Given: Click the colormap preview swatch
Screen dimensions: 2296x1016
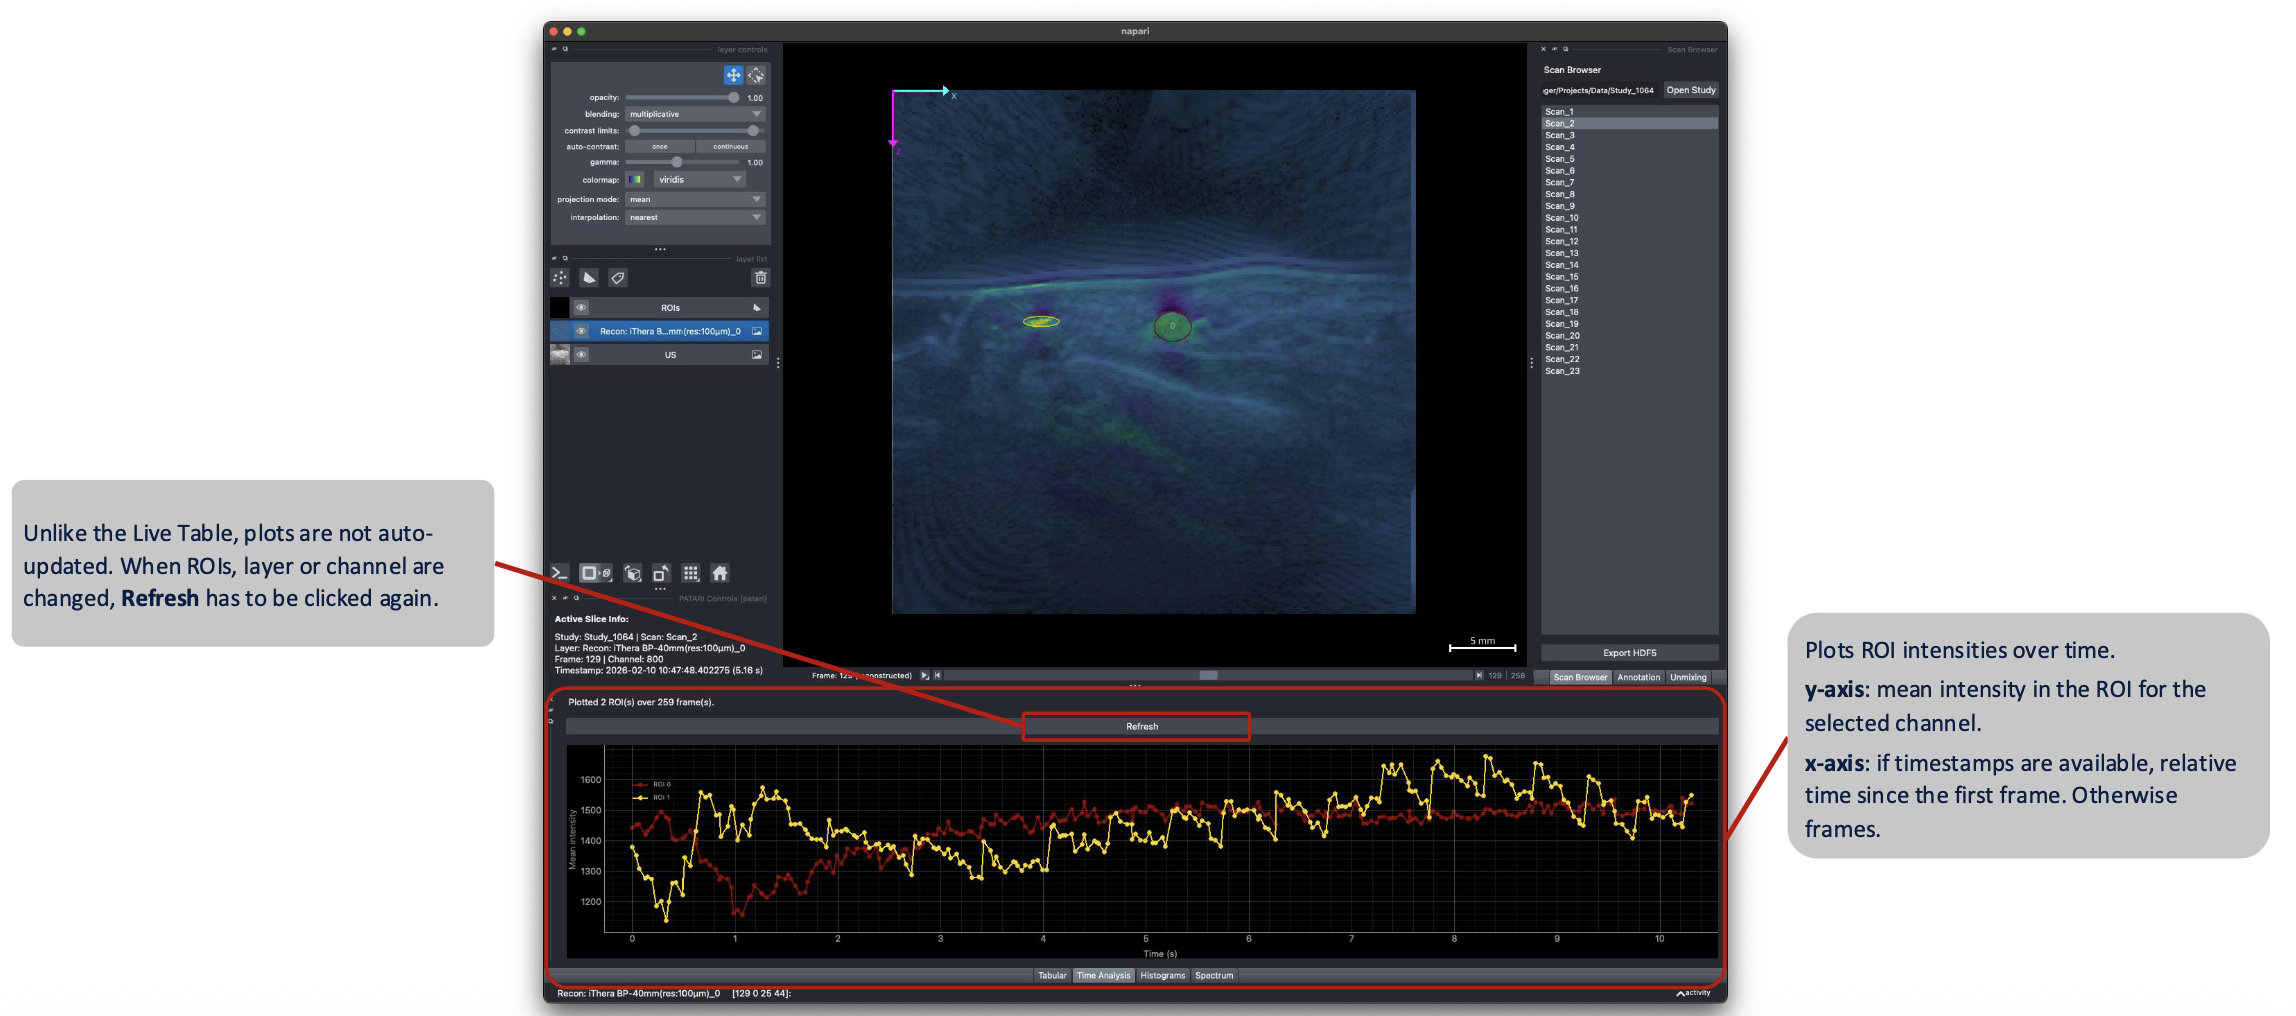Looking at the screenshot, I should 636,180.
